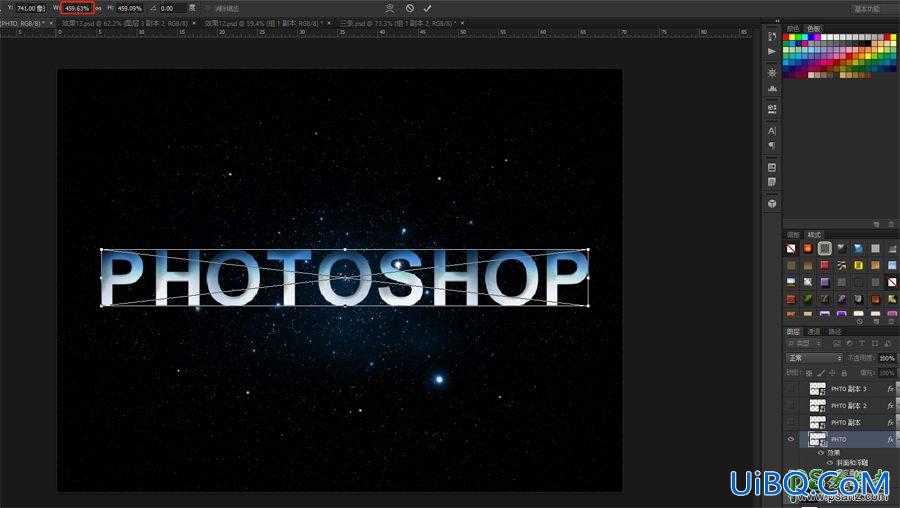Open the History panel icon in dock

coord(772,36)
